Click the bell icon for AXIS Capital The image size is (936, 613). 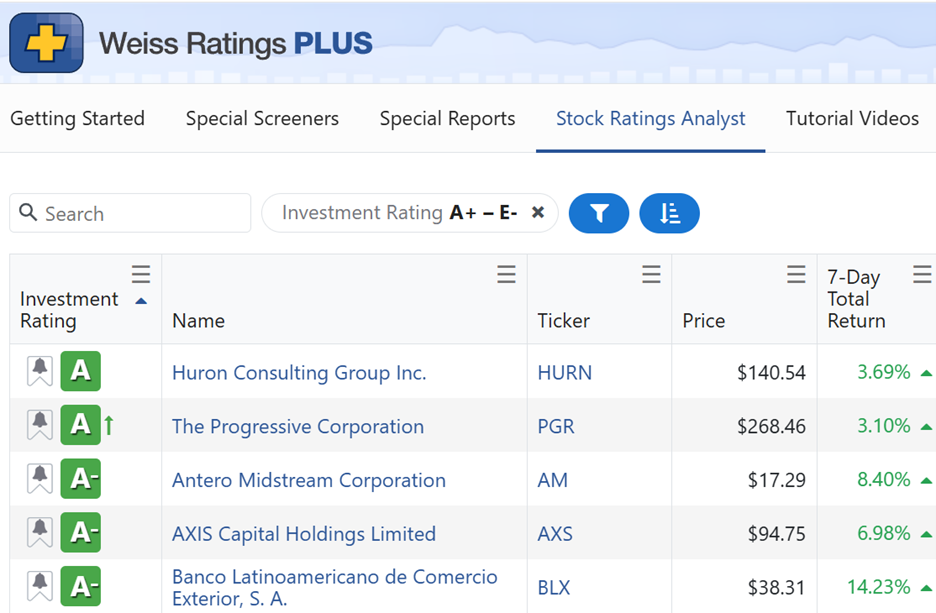point(40,534)
